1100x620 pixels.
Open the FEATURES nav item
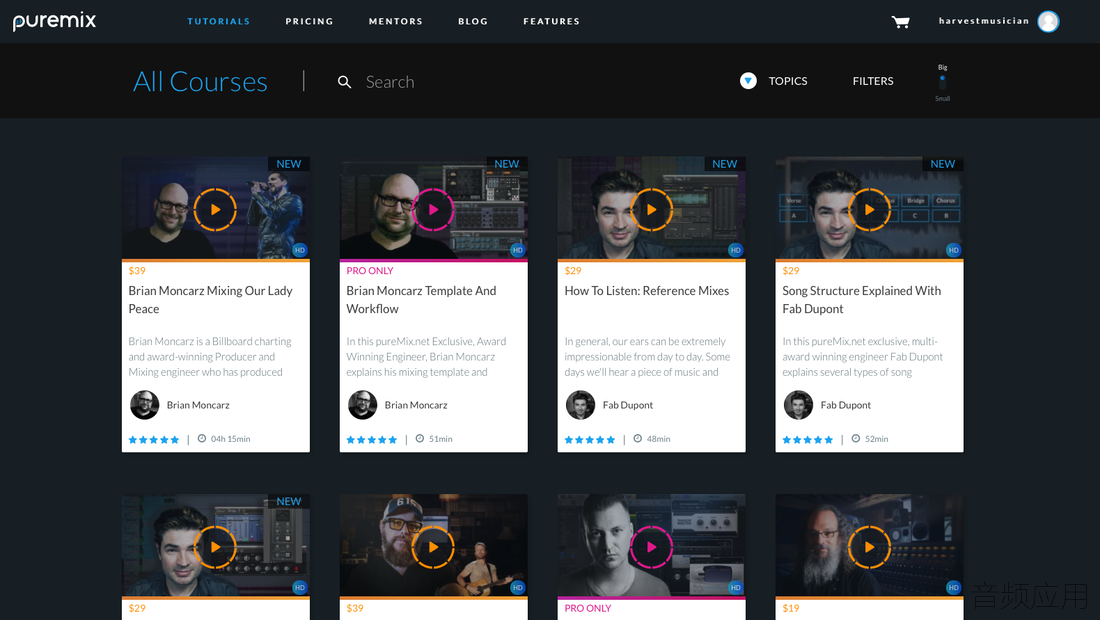[551, 22]
